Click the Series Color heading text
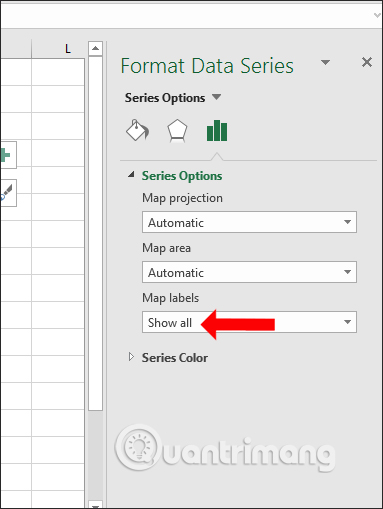Screen dimensions: 383x509 [175, 358]
